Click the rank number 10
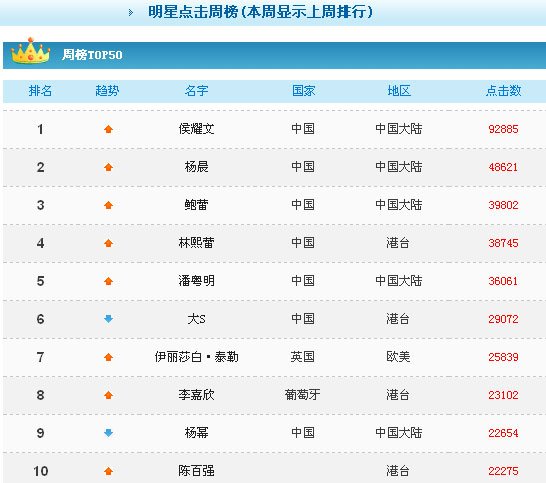 click(x=40, y=471)
